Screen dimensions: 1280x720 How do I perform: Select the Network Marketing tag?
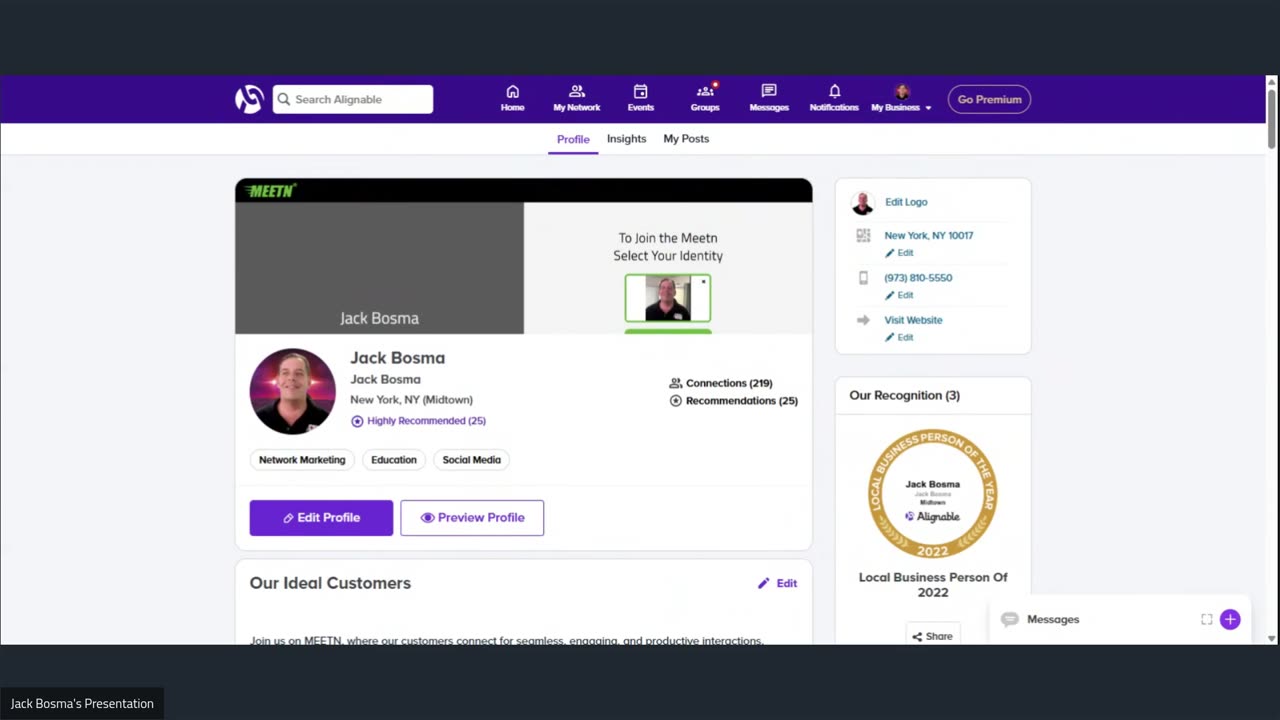(302, 460)
